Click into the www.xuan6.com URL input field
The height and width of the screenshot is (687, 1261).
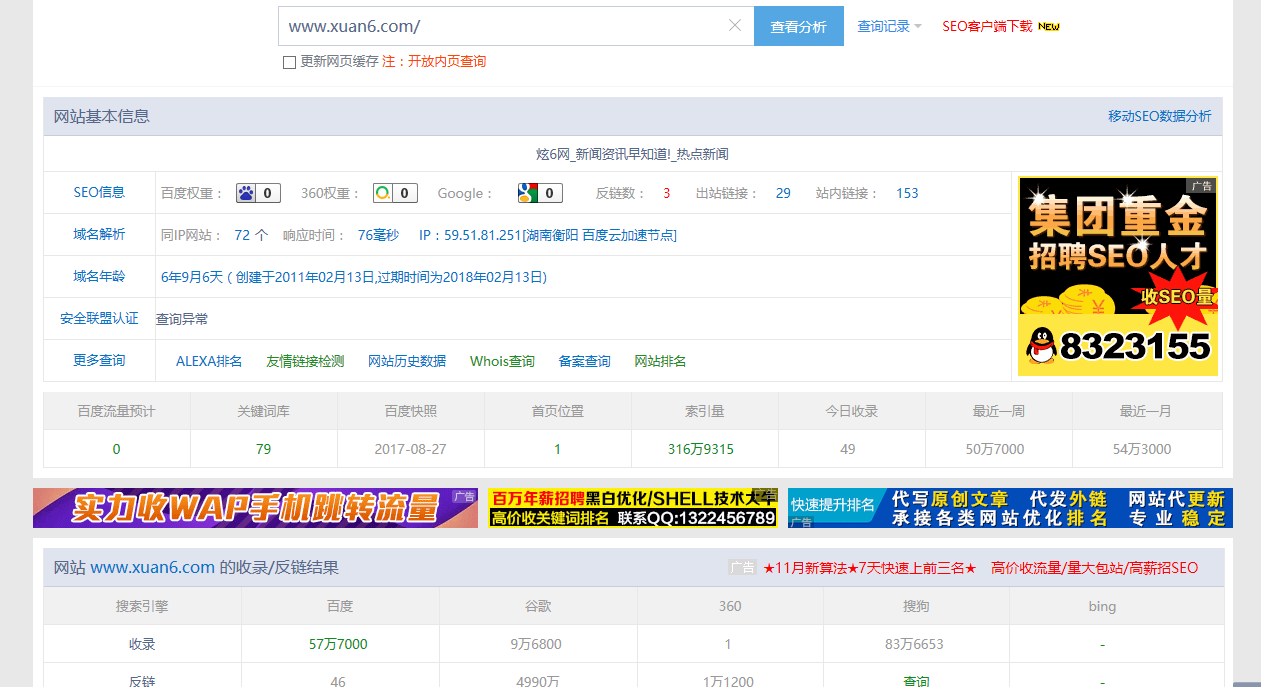coord(500,26)
